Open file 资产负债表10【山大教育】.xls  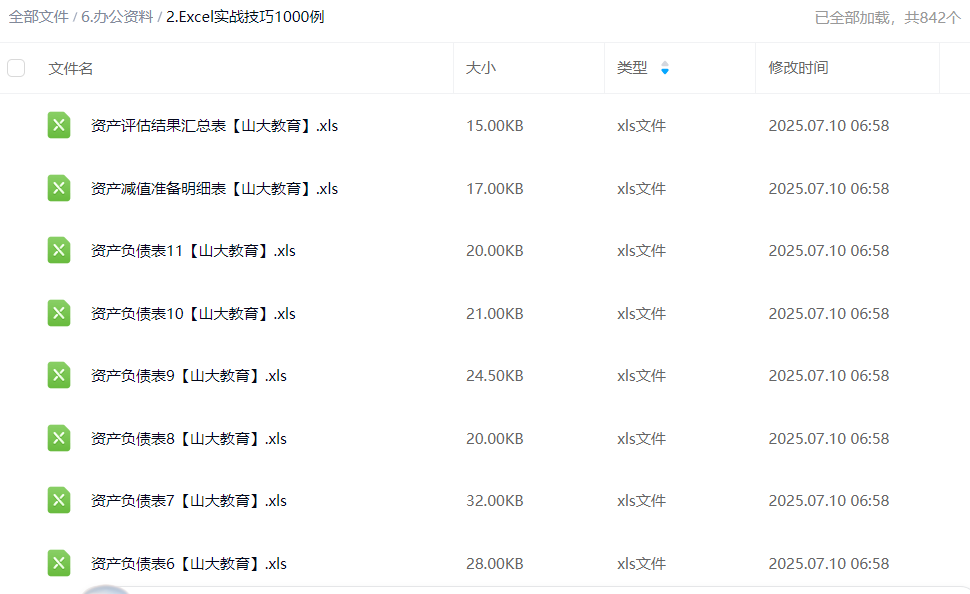tap(193, 314)
